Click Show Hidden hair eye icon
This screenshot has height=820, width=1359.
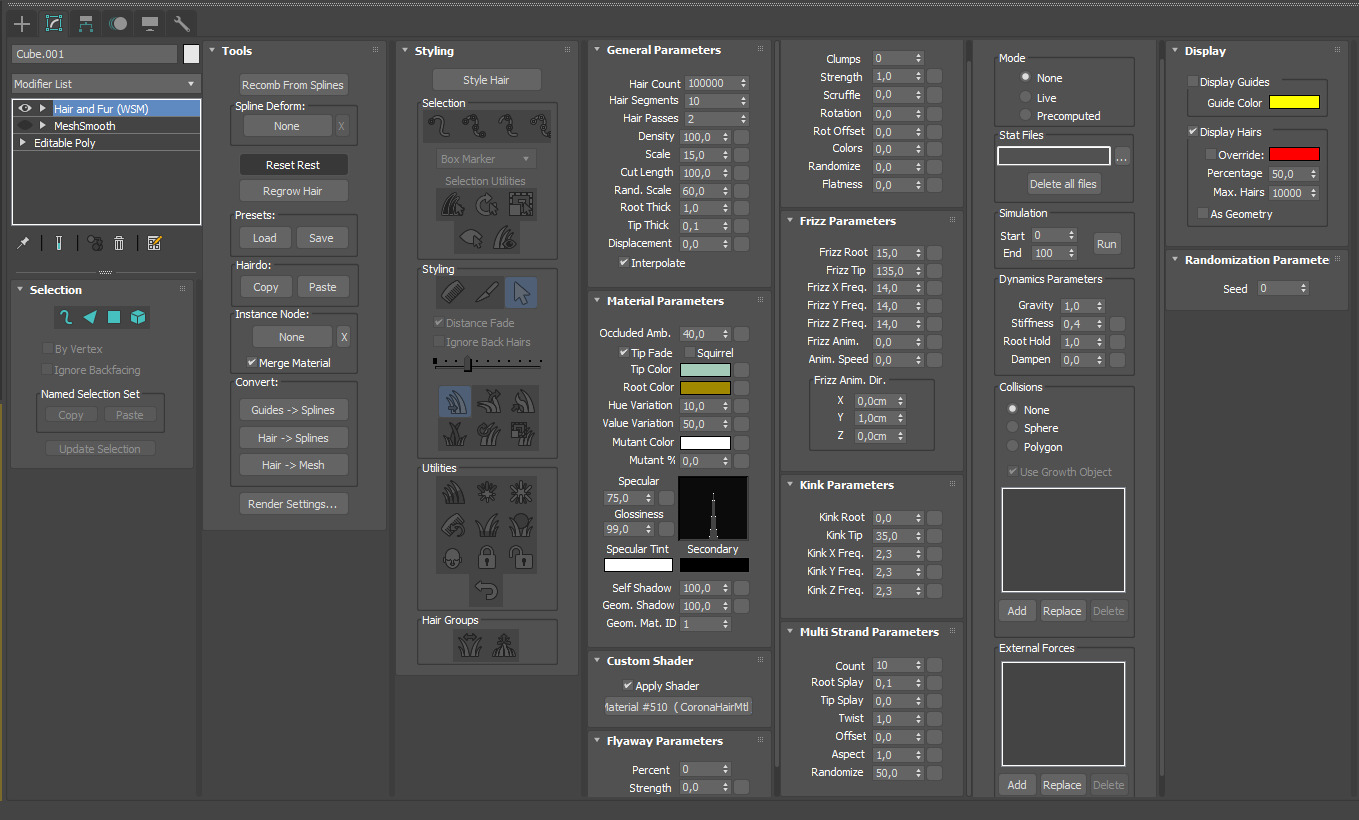(504, 237)
